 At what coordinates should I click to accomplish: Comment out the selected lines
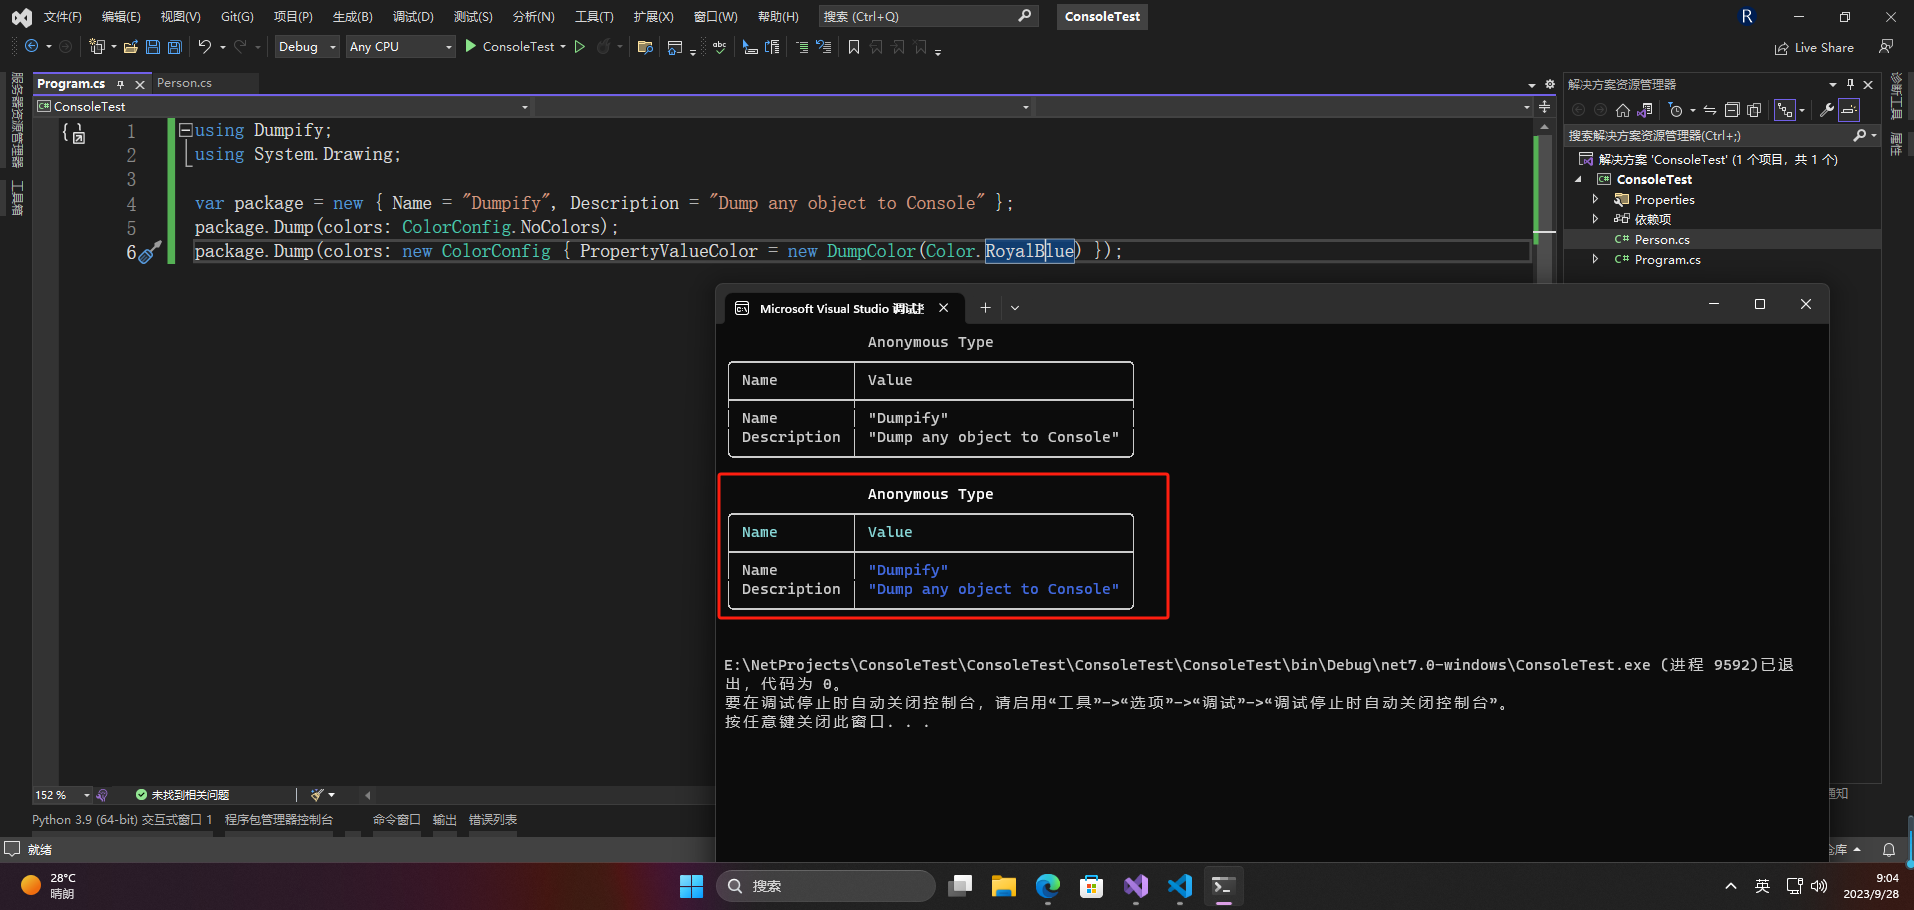[802, 47]
